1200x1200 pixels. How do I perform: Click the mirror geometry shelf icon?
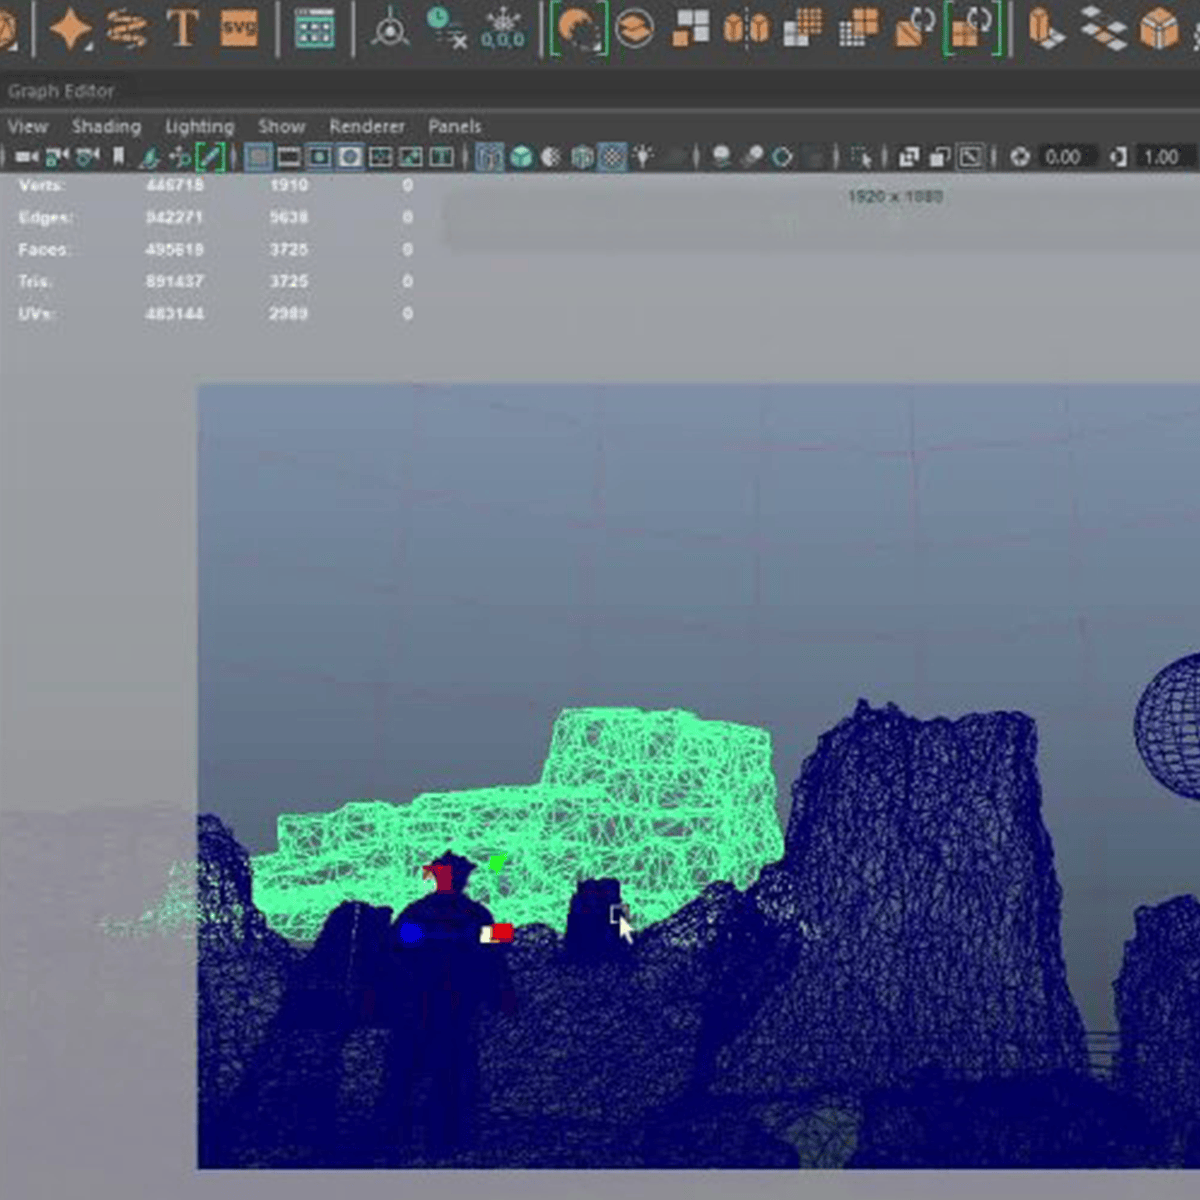coord(746,28)
